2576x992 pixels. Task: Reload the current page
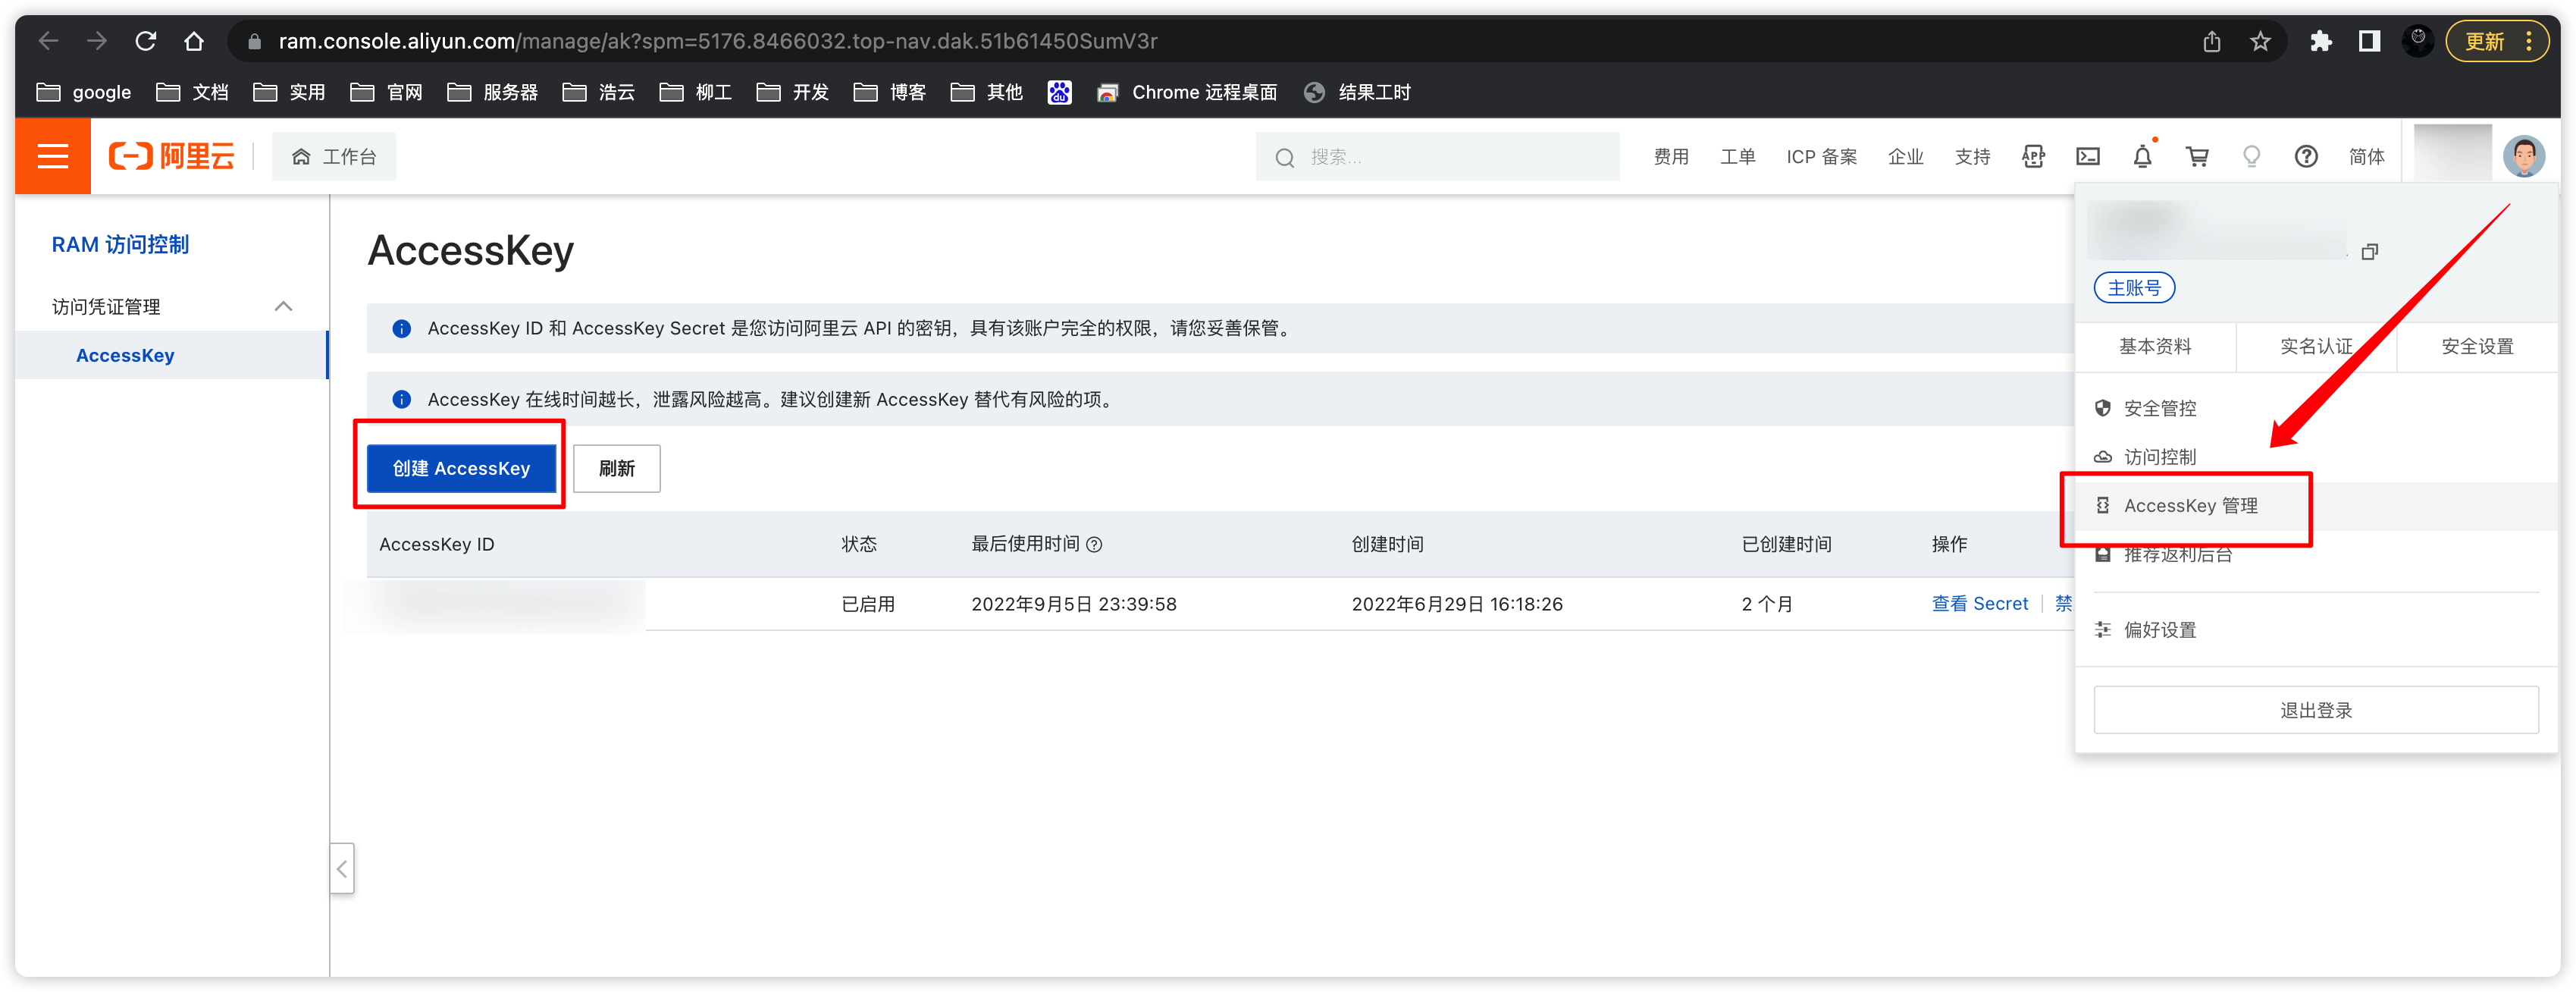[146, 41]
